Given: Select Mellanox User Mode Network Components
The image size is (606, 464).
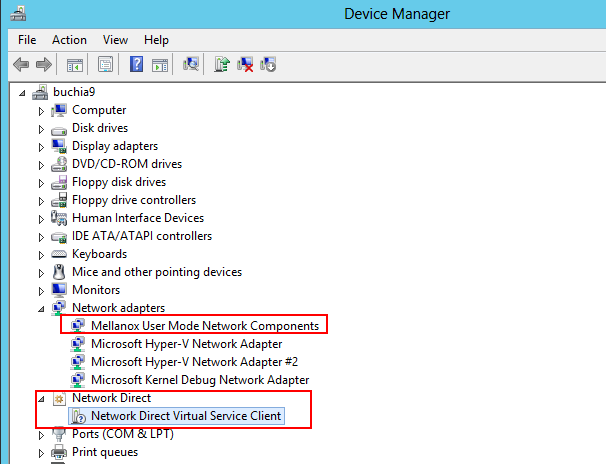Looking at the screenshot, I should pos(204,325).
